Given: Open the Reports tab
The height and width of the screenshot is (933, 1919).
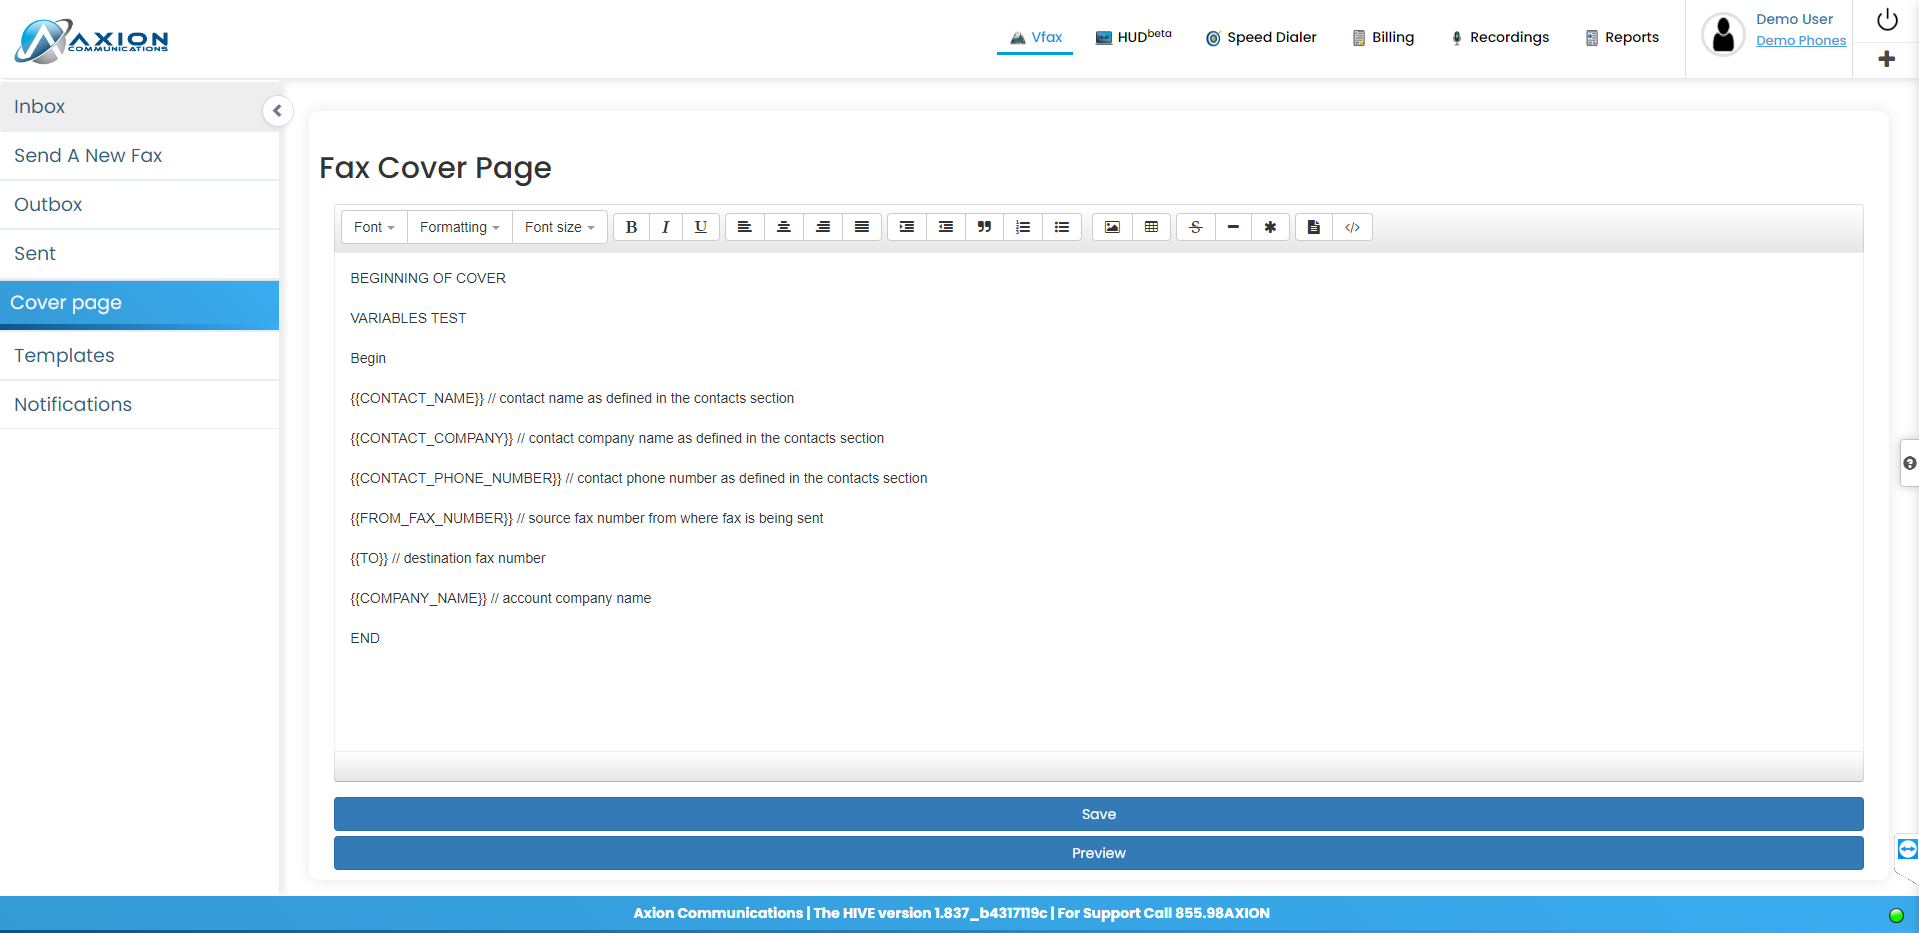Looking at the screenshot, I should point(1621,37).
